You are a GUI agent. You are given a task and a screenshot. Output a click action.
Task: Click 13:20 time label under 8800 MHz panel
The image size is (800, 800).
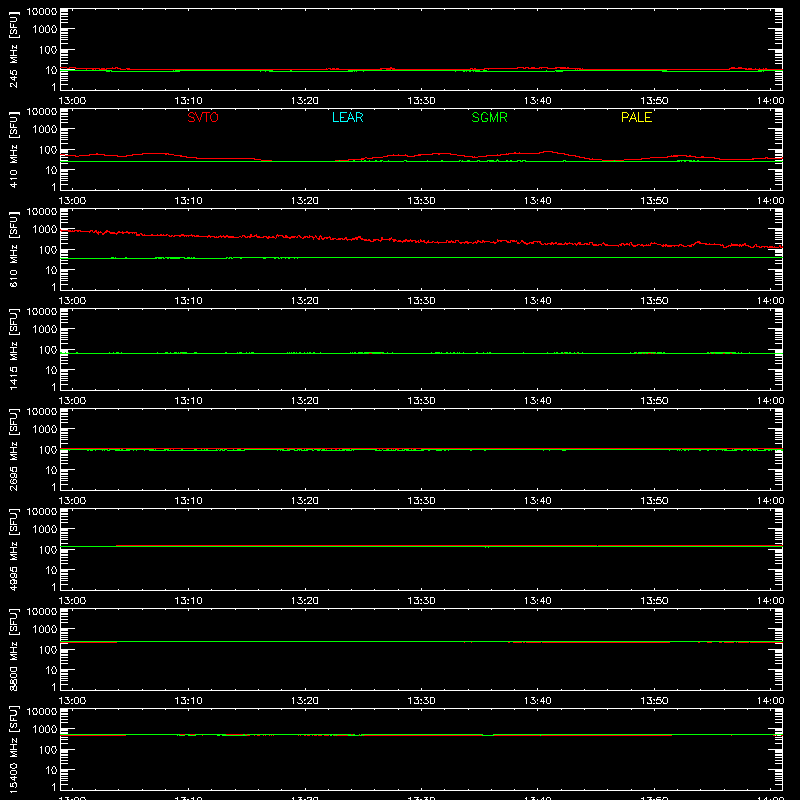click(x=305, y=701)
